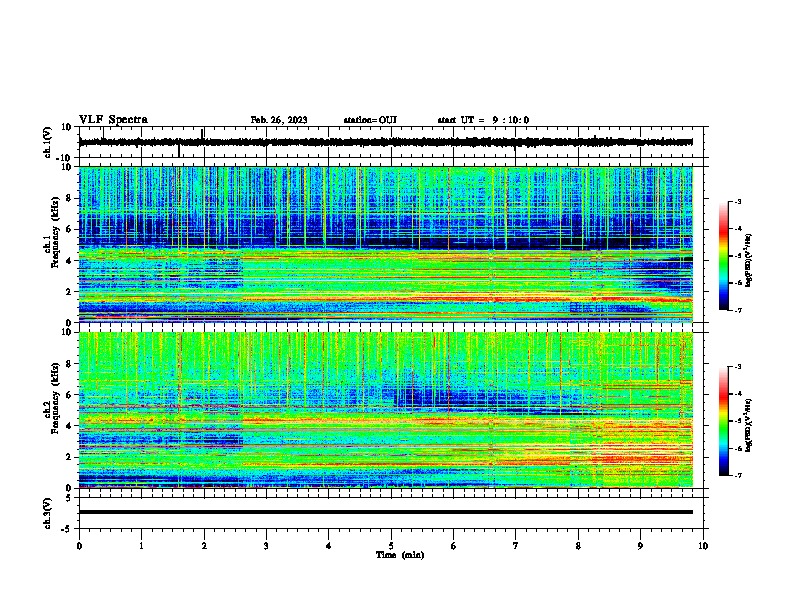
Task: Click the '-7' label on ch.2 colorbar
Action: tap(737, 475)
